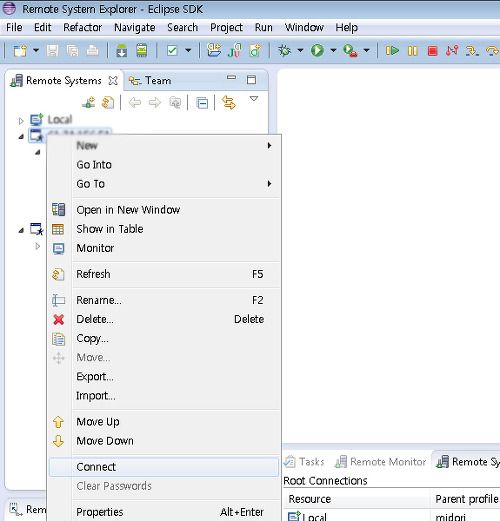
Task: Switch to the Team tab
Action: 150,81
